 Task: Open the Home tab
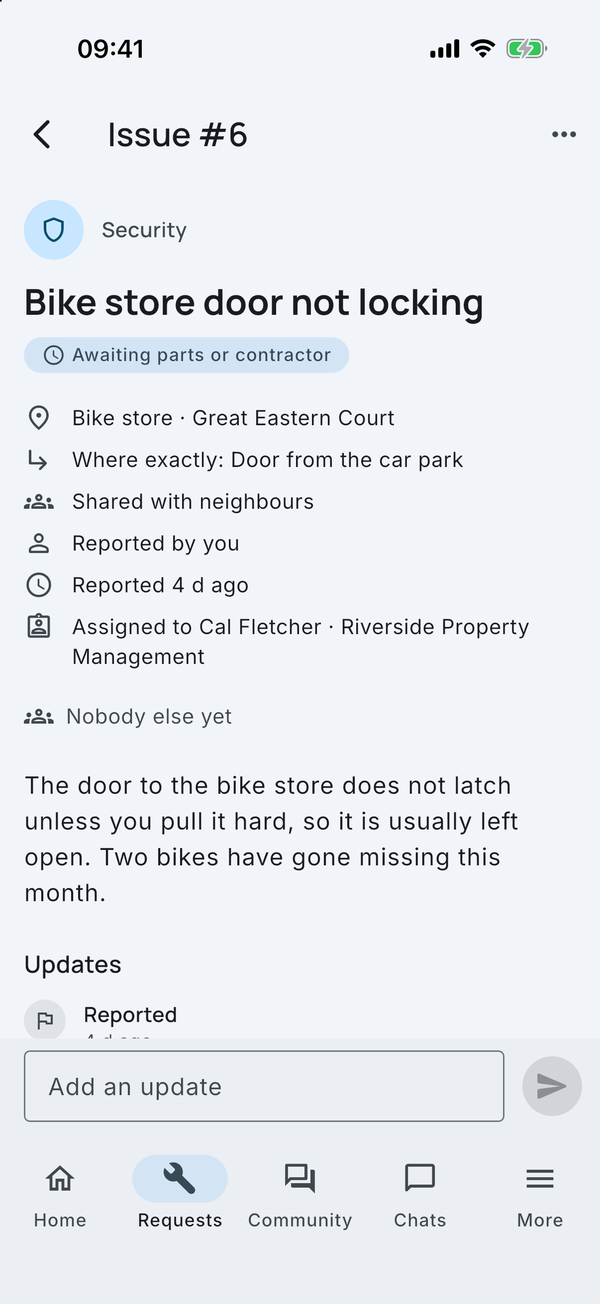60,1195
